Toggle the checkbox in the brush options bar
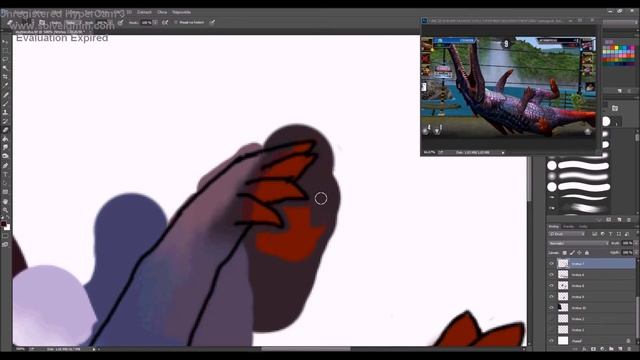Viewport: 640px width, 360px height. click(x=176, y=22)
